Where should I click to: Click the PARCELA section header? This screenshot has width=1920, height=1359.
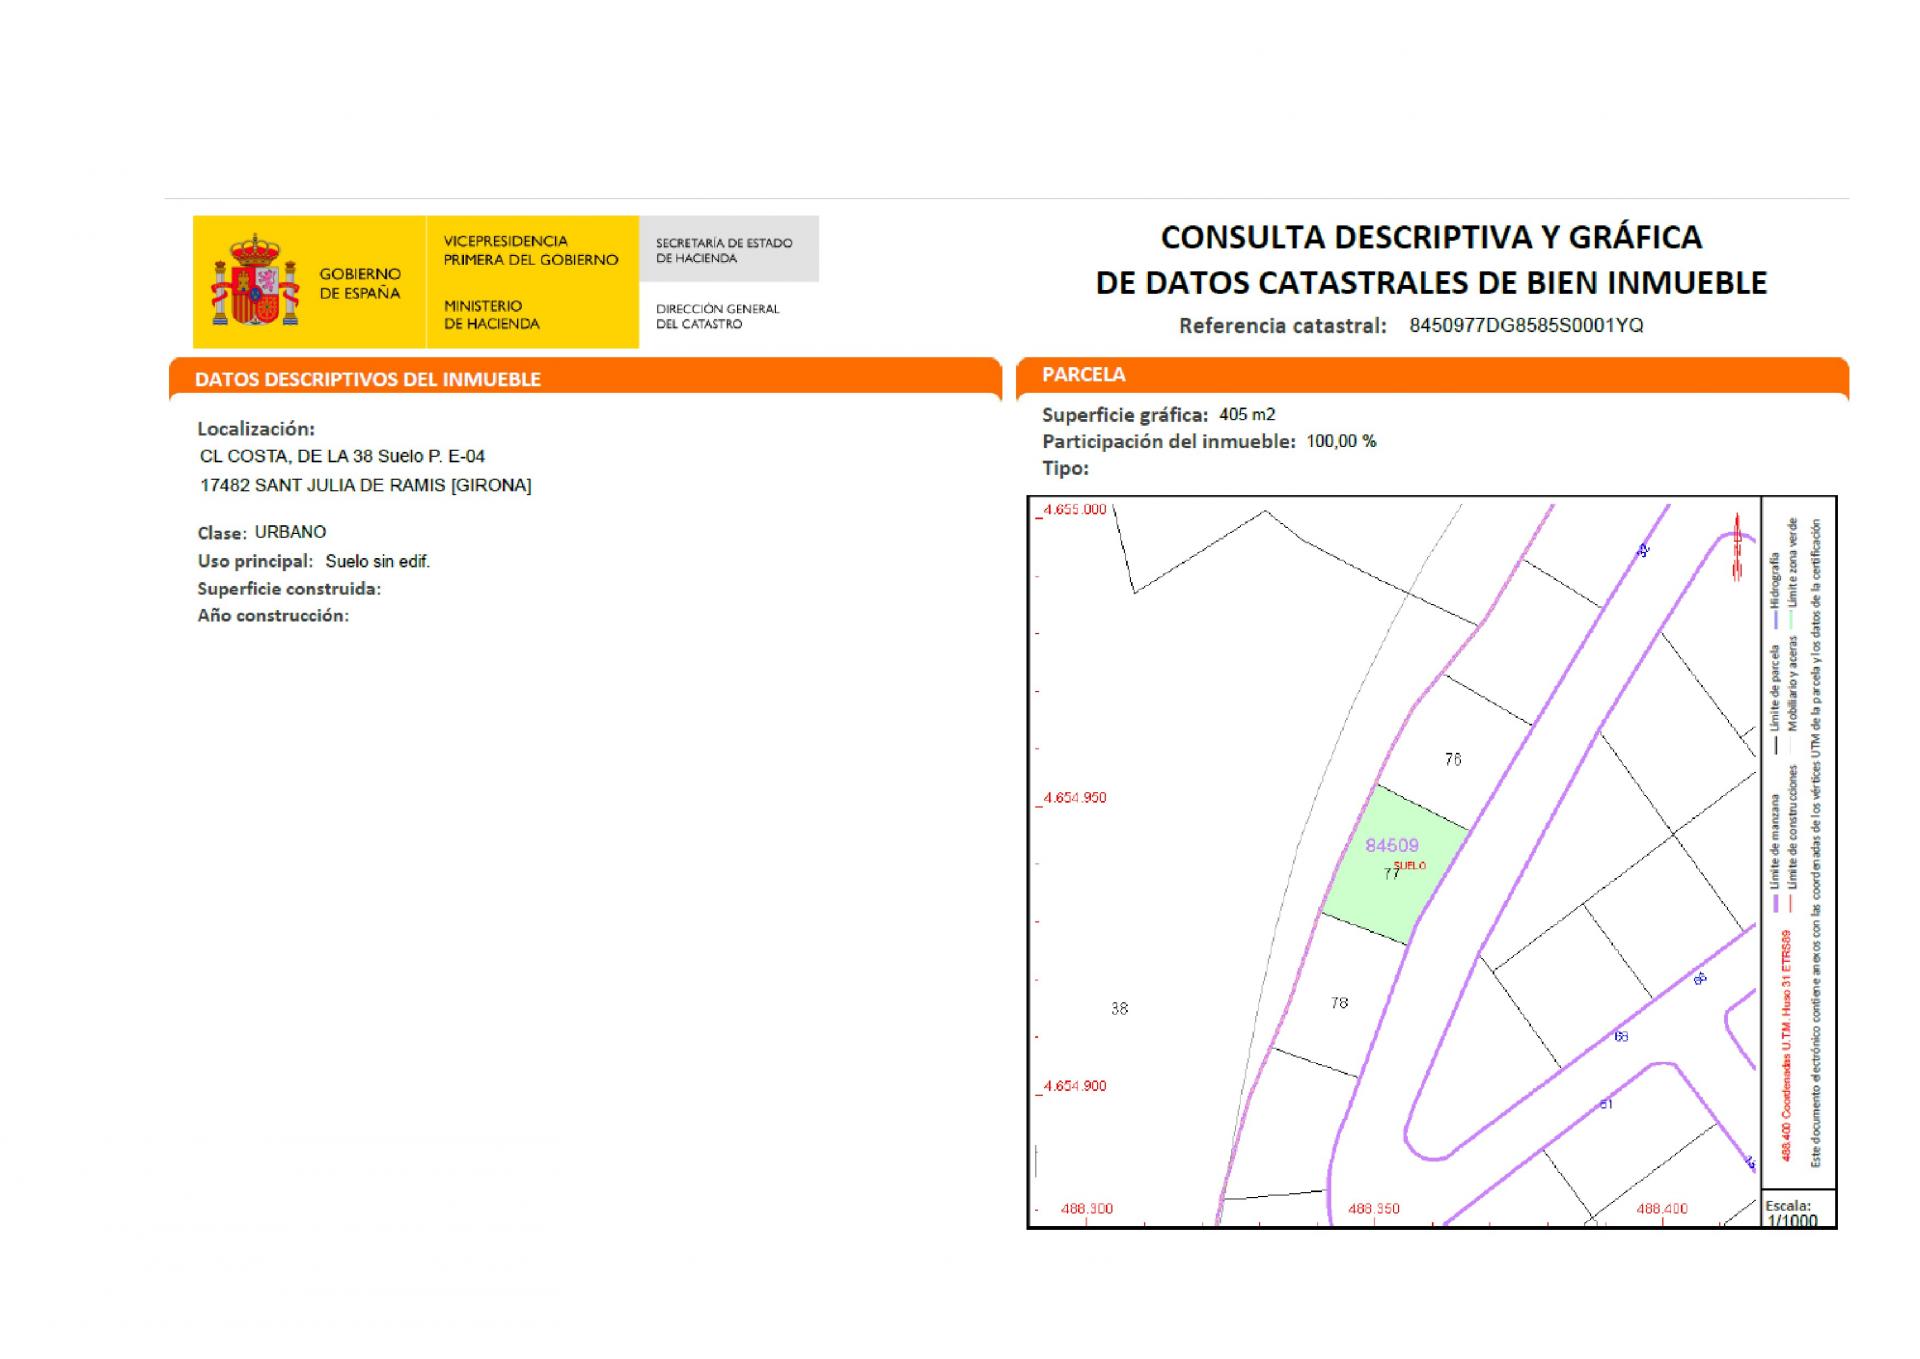pyautogui.click(x=1083, y=375)
